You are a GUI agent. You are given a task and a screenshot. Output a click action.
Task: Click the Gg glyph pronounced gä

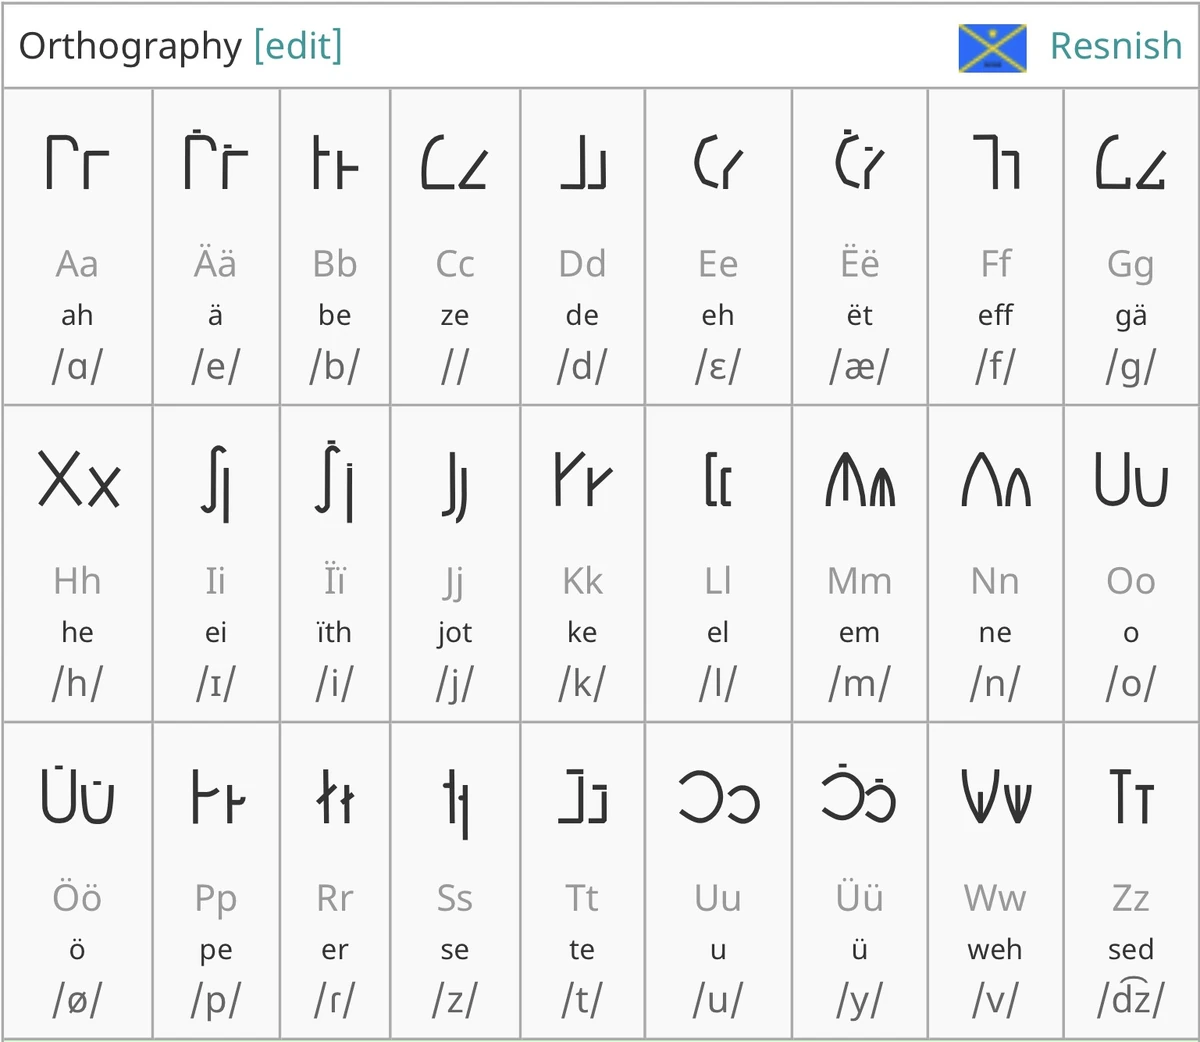click(1131, 163)
